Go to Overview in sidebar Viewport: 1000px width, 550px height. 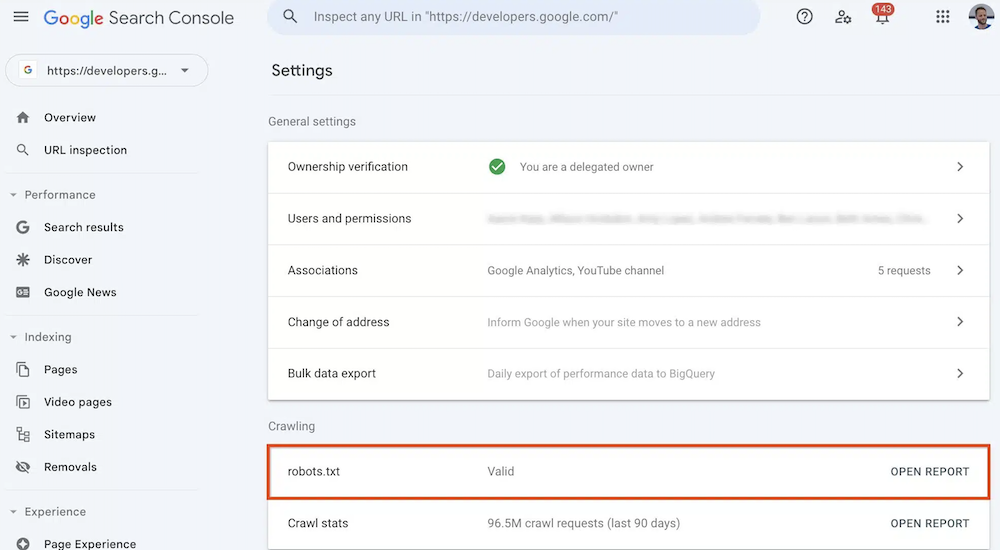click(x=69, y=118)
